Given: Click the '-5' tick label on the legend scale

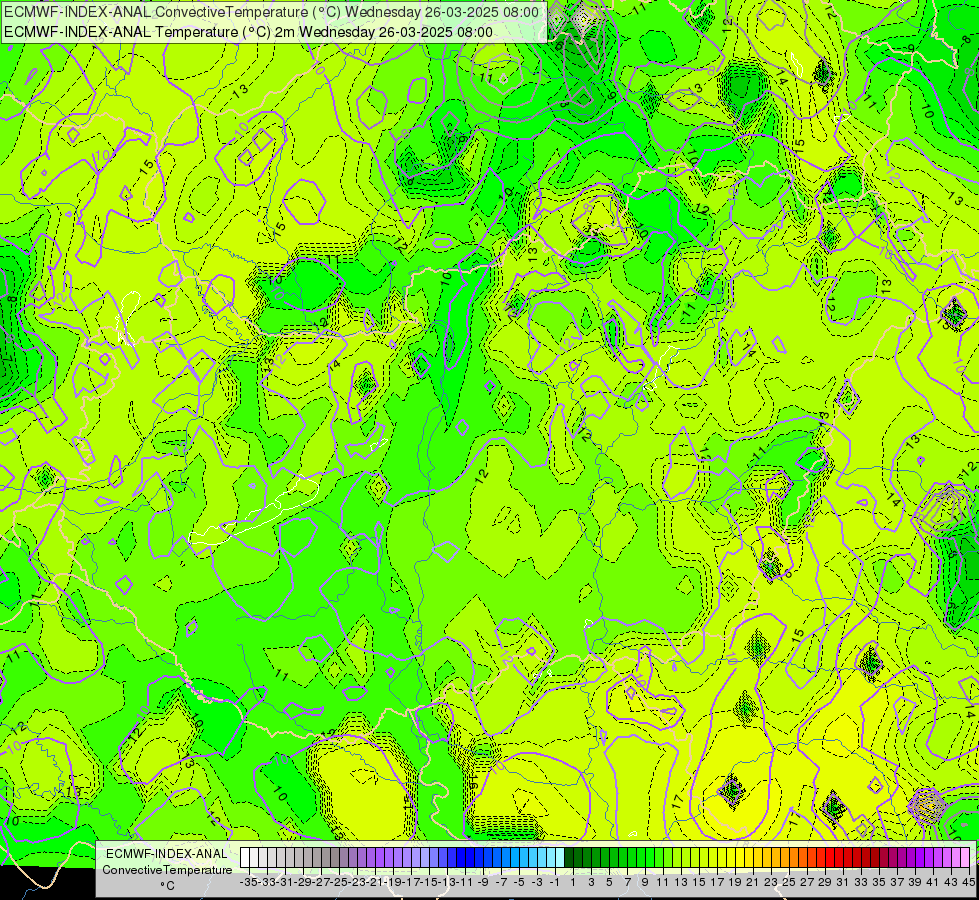Looking at the screenshot, I should pyautogui.click(x=519, y=882).
